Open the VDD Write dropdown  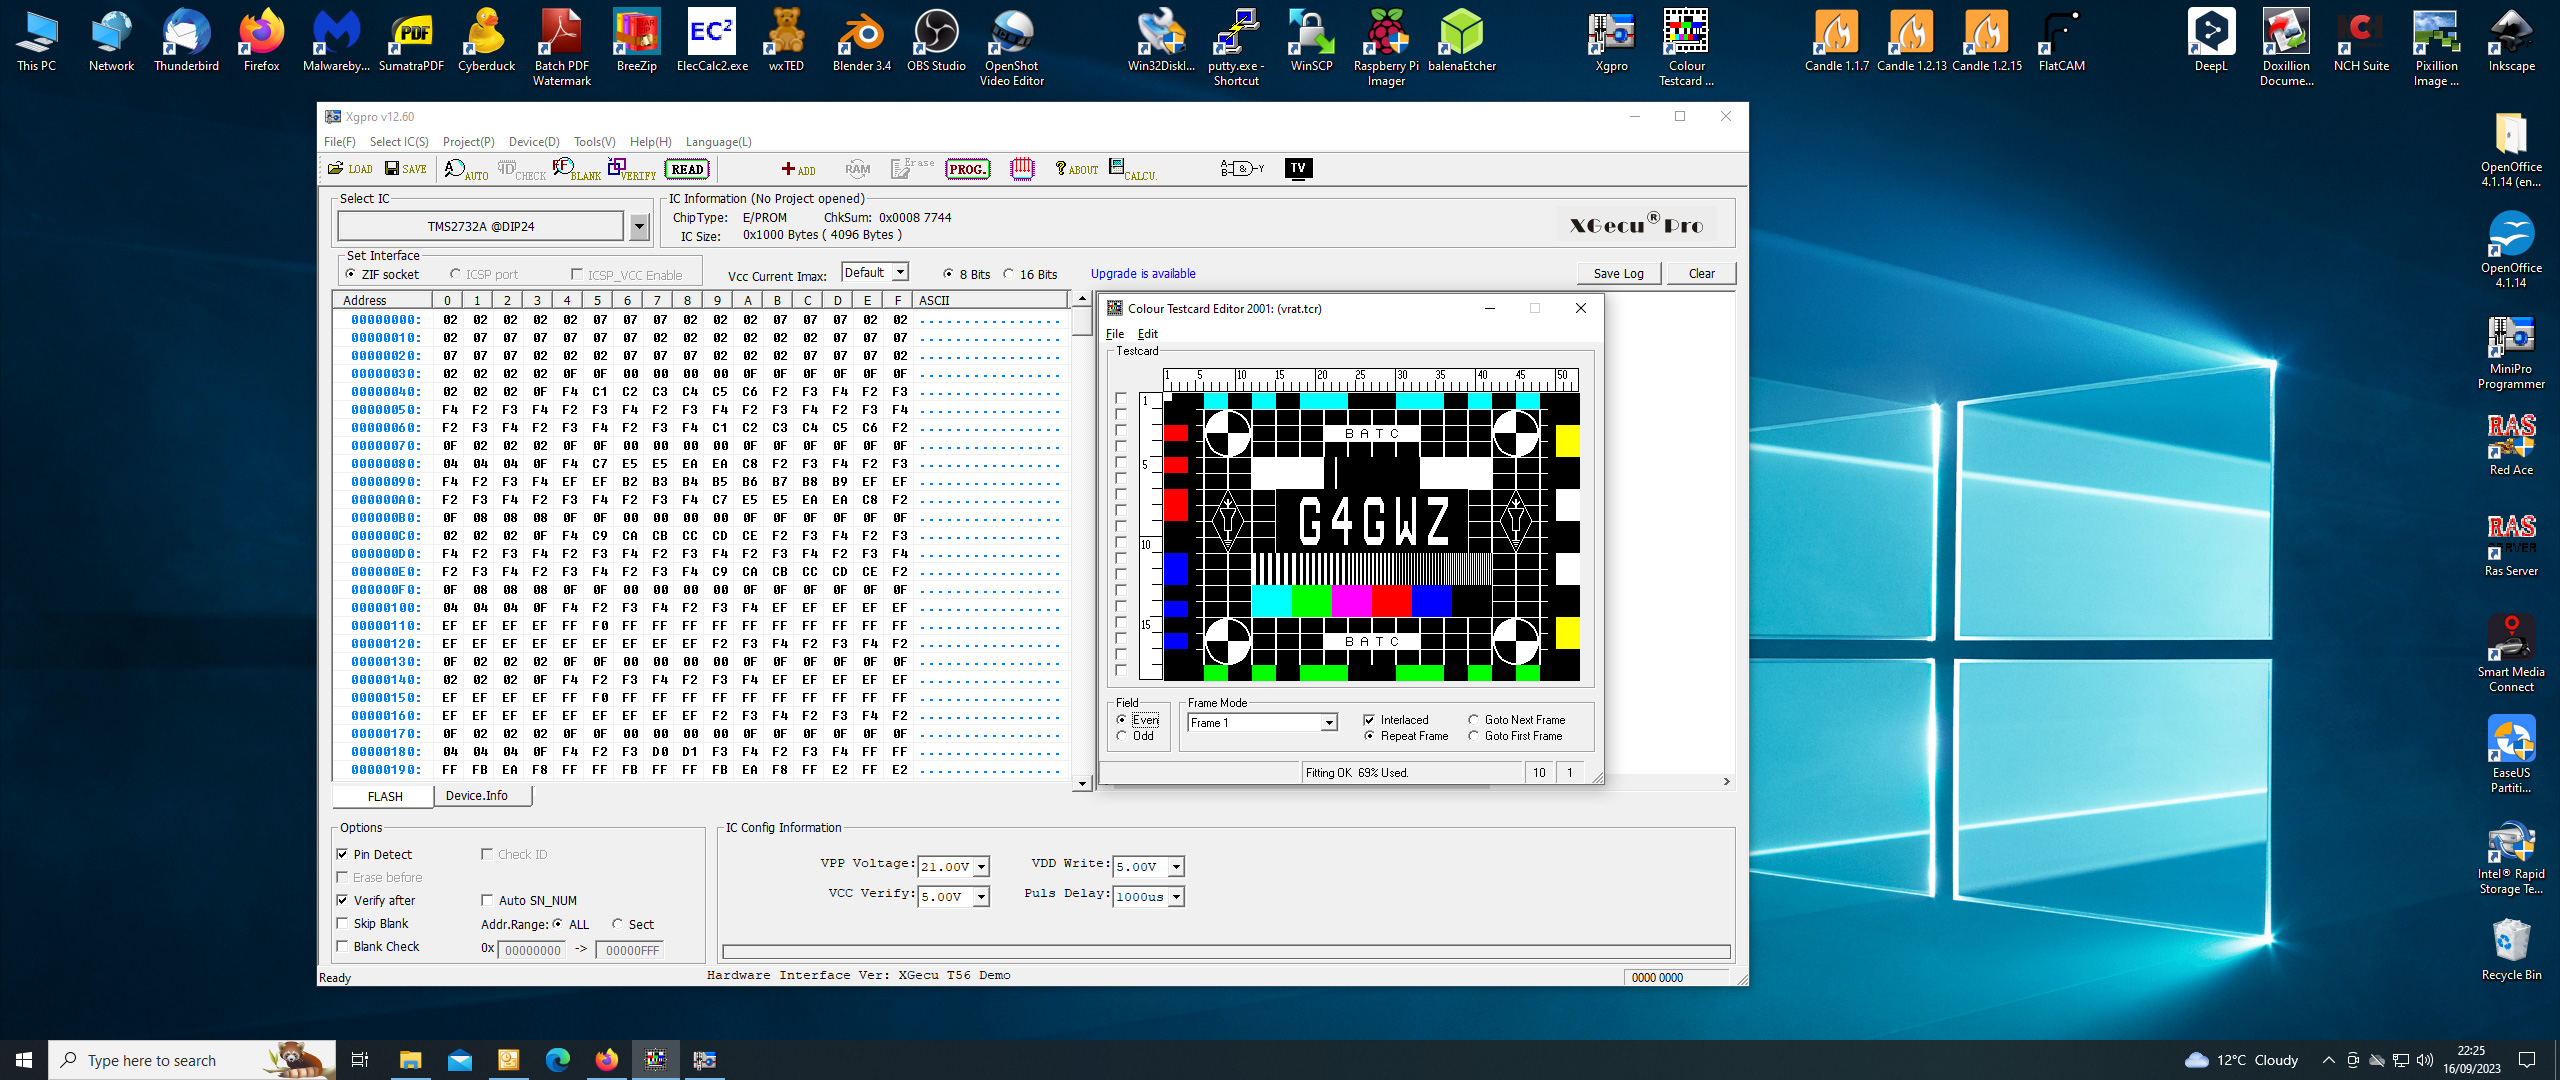click(1177, 867)
